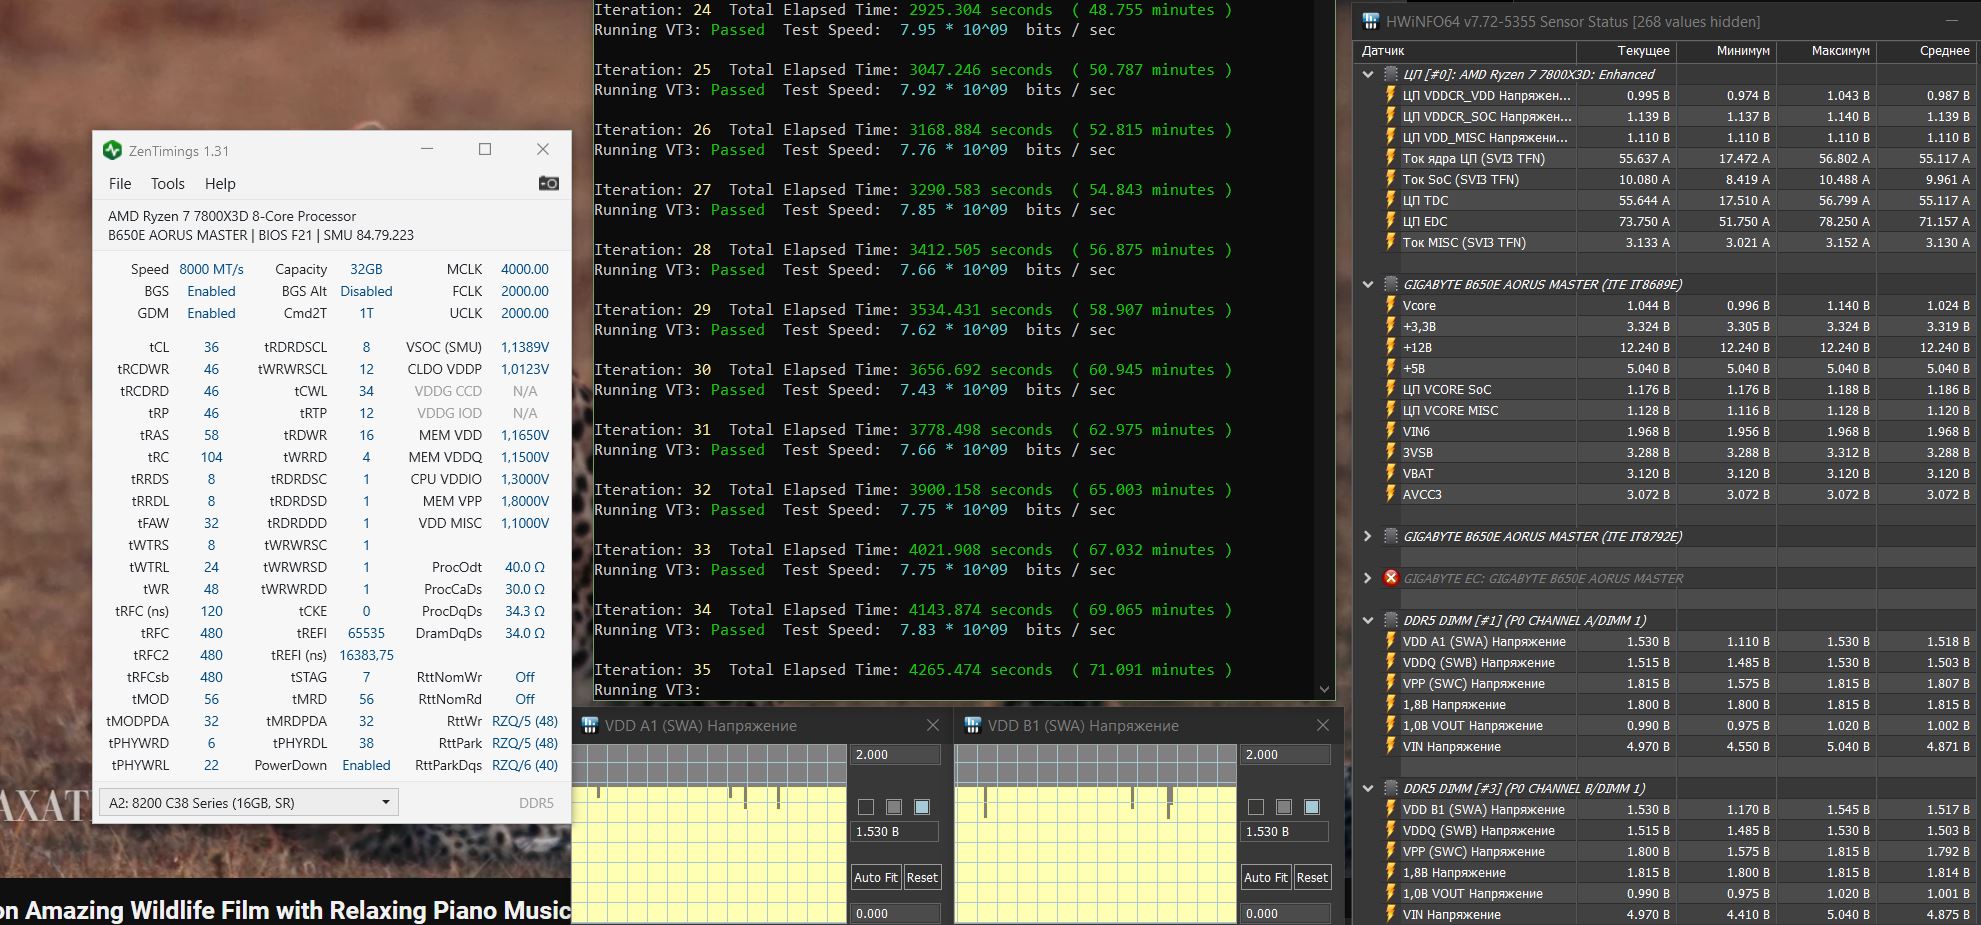Viewport: 1981px width, 925px height.
Task: Click the lightning icon on VDD B1 (SWA) sensor row
Action: tap(1390, 809)
